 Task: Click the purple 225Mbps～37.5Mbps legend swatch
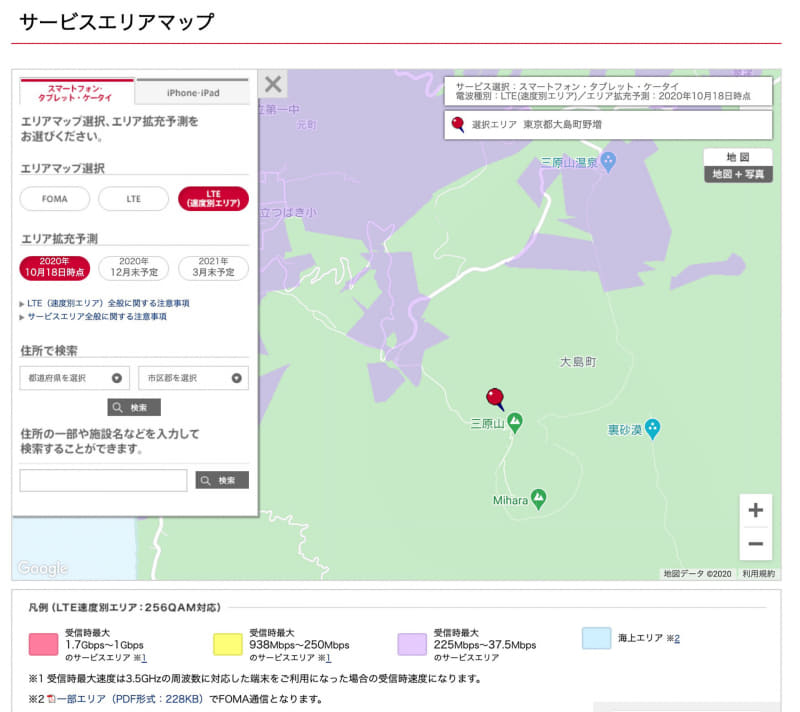412,644
